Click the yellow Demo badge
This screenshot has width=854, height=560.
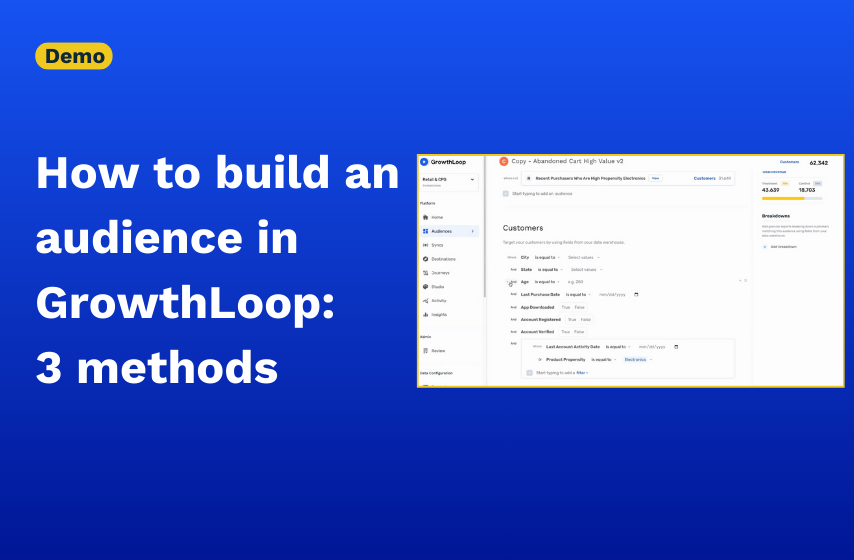[x=74, y=56]
